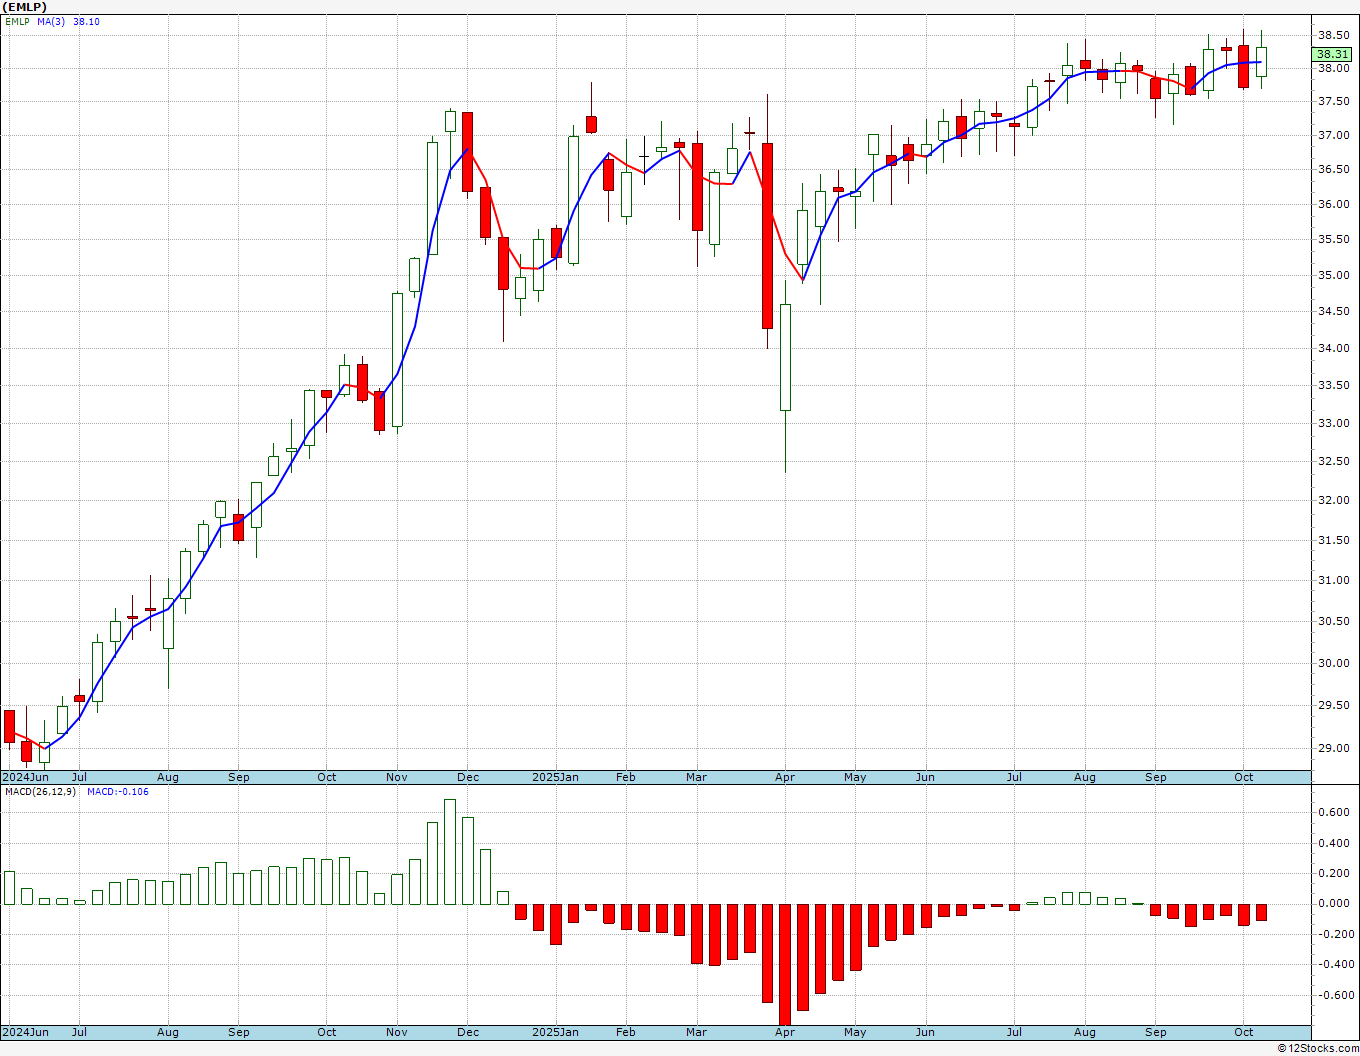Select the 0.000 zero label on MACD axis

(1334, 903)
